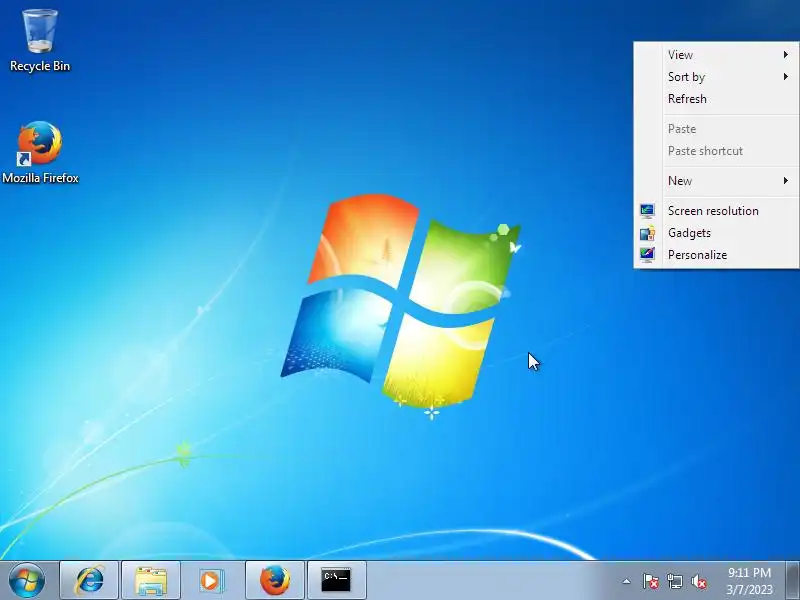This screenshot has width=800, height=600.
Task: Click the network status tray icon
Action: (x=674, y=581)
